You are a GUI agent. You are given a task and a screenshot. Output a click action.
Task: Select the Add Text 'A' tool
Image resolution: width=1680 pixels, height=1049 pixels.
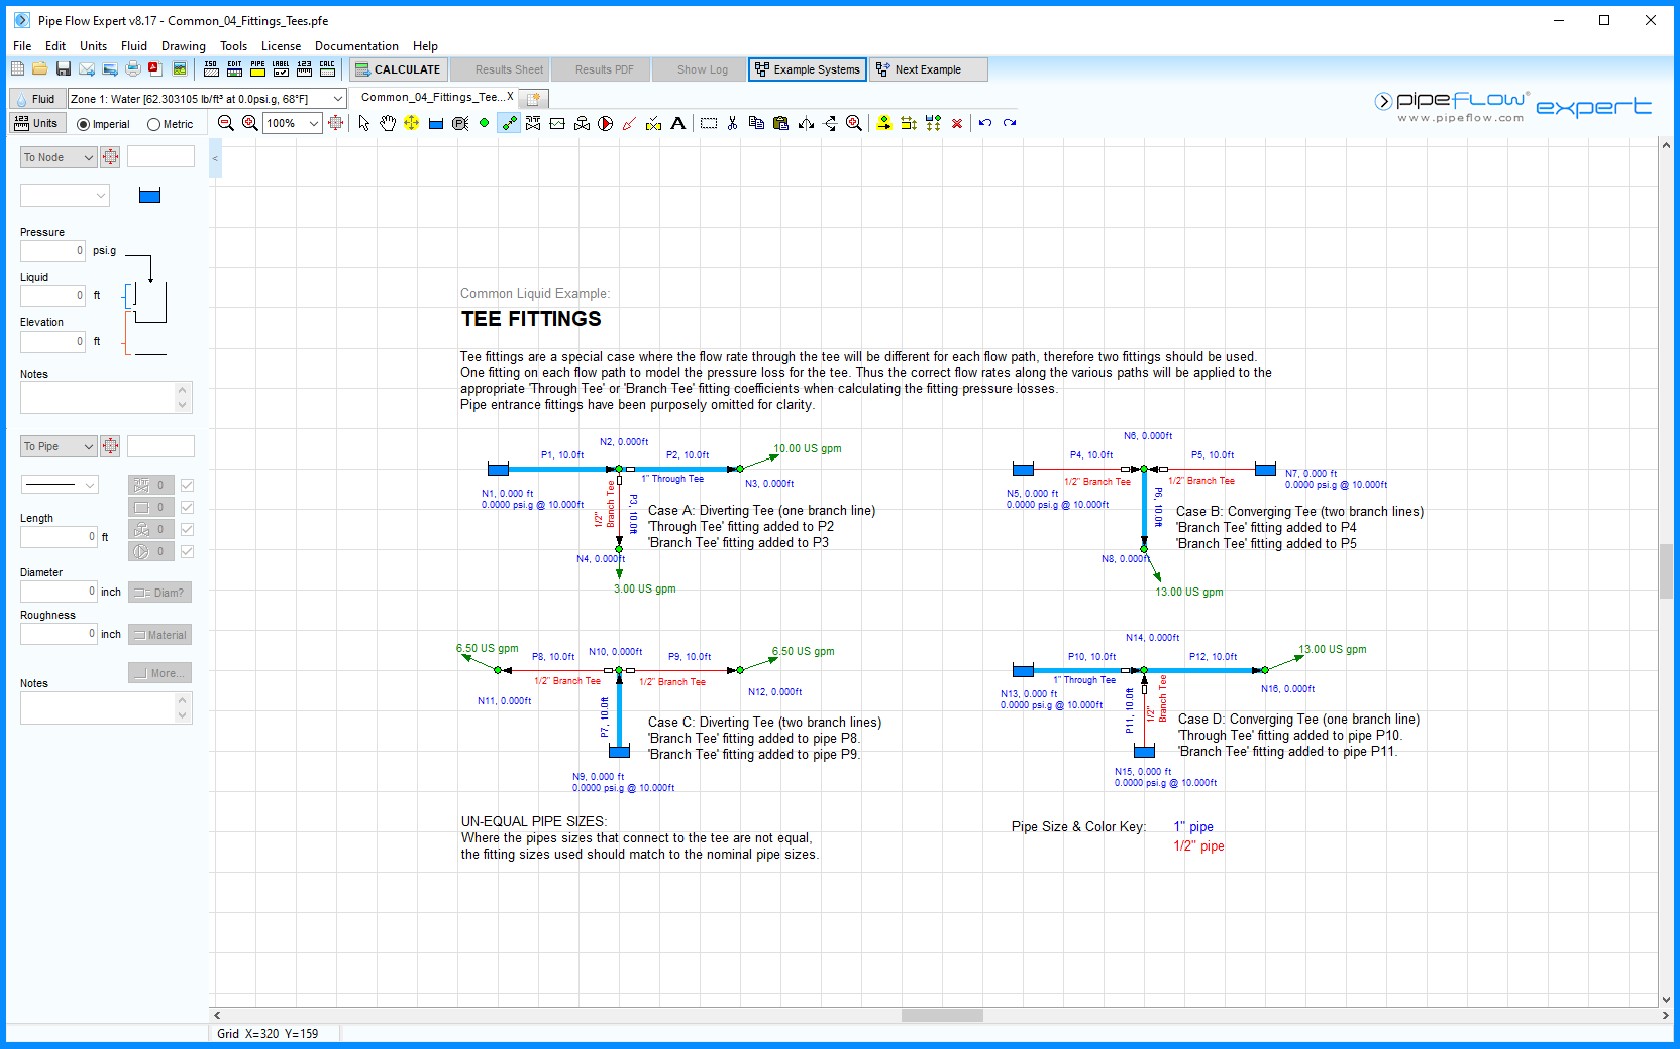[x=678, y=123]
